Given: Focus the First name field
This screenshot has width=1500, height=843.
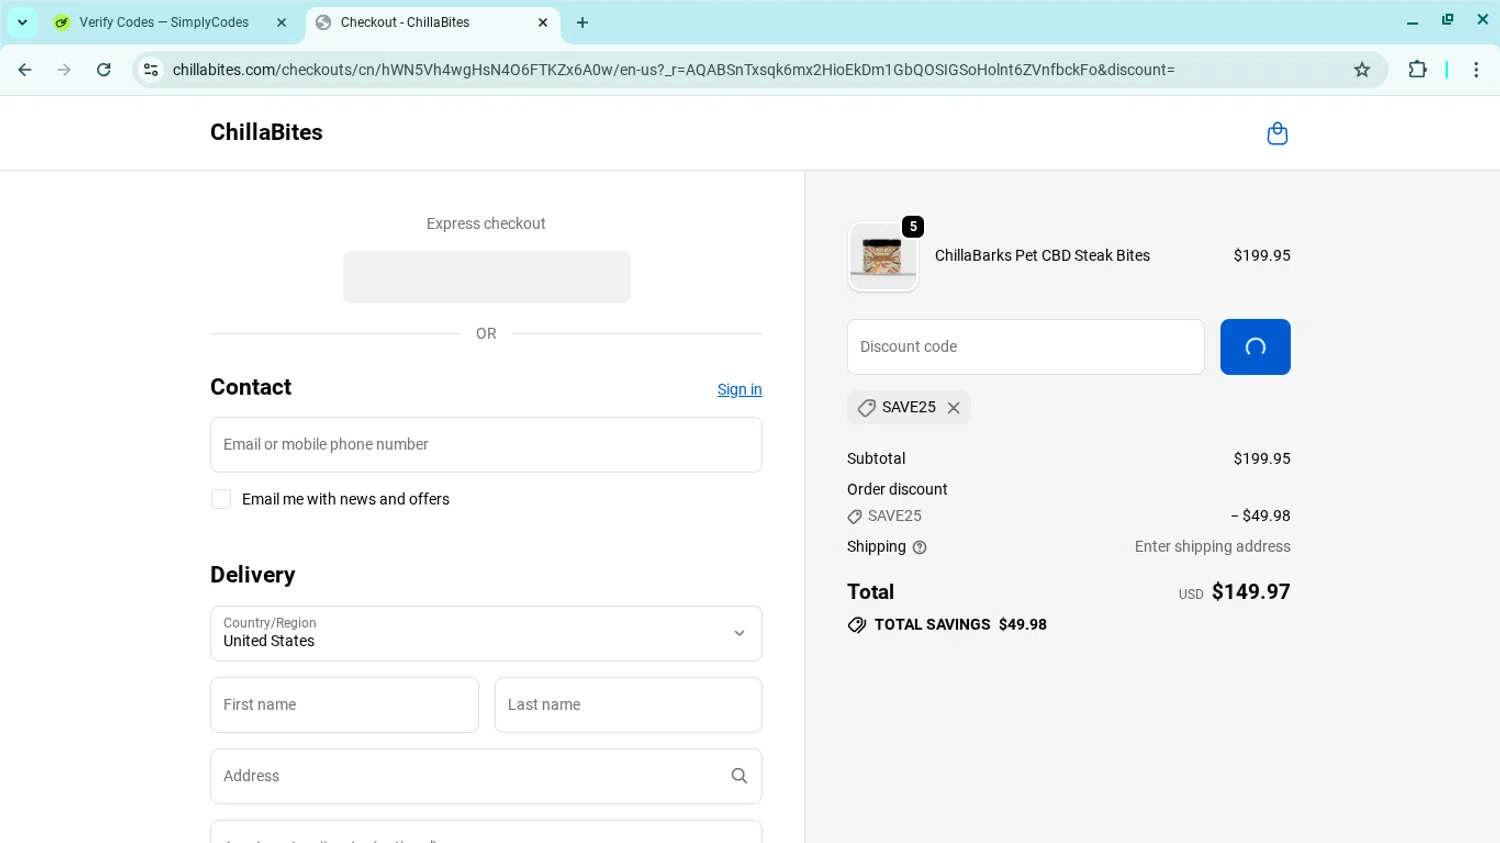Looking at the screenshot, I should pyautogui.click(x=344, y=705).
